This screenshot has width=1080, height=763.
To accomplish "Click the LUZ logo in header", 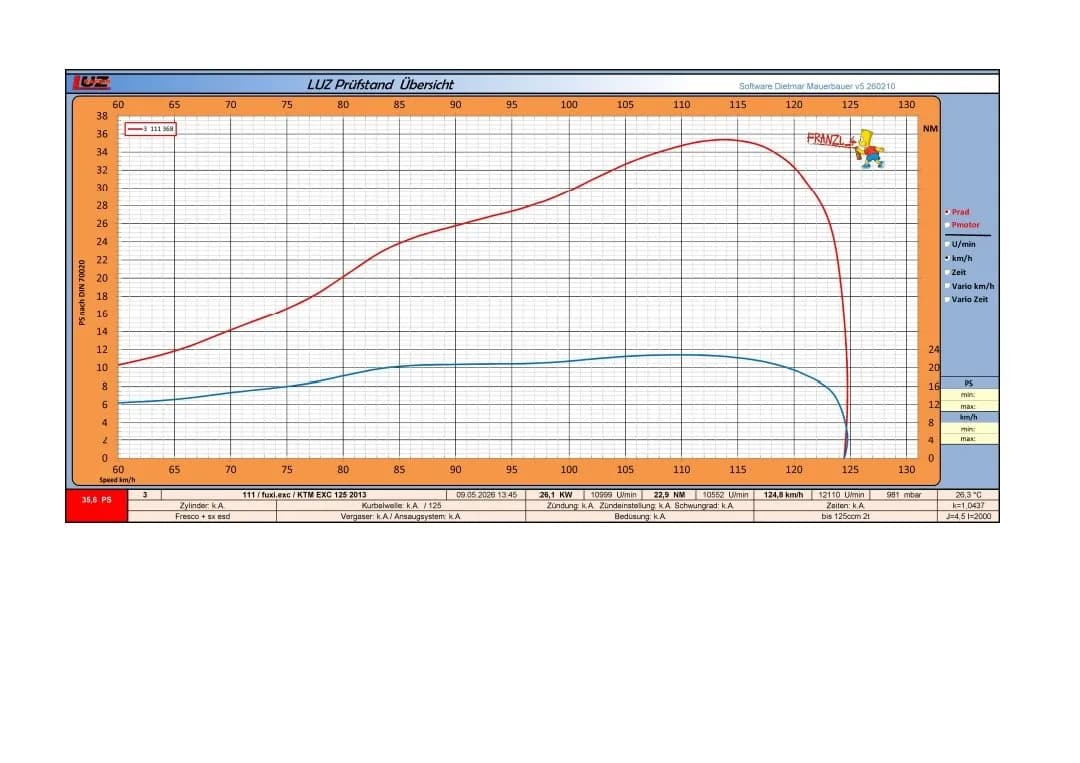I will coord(92,83).
